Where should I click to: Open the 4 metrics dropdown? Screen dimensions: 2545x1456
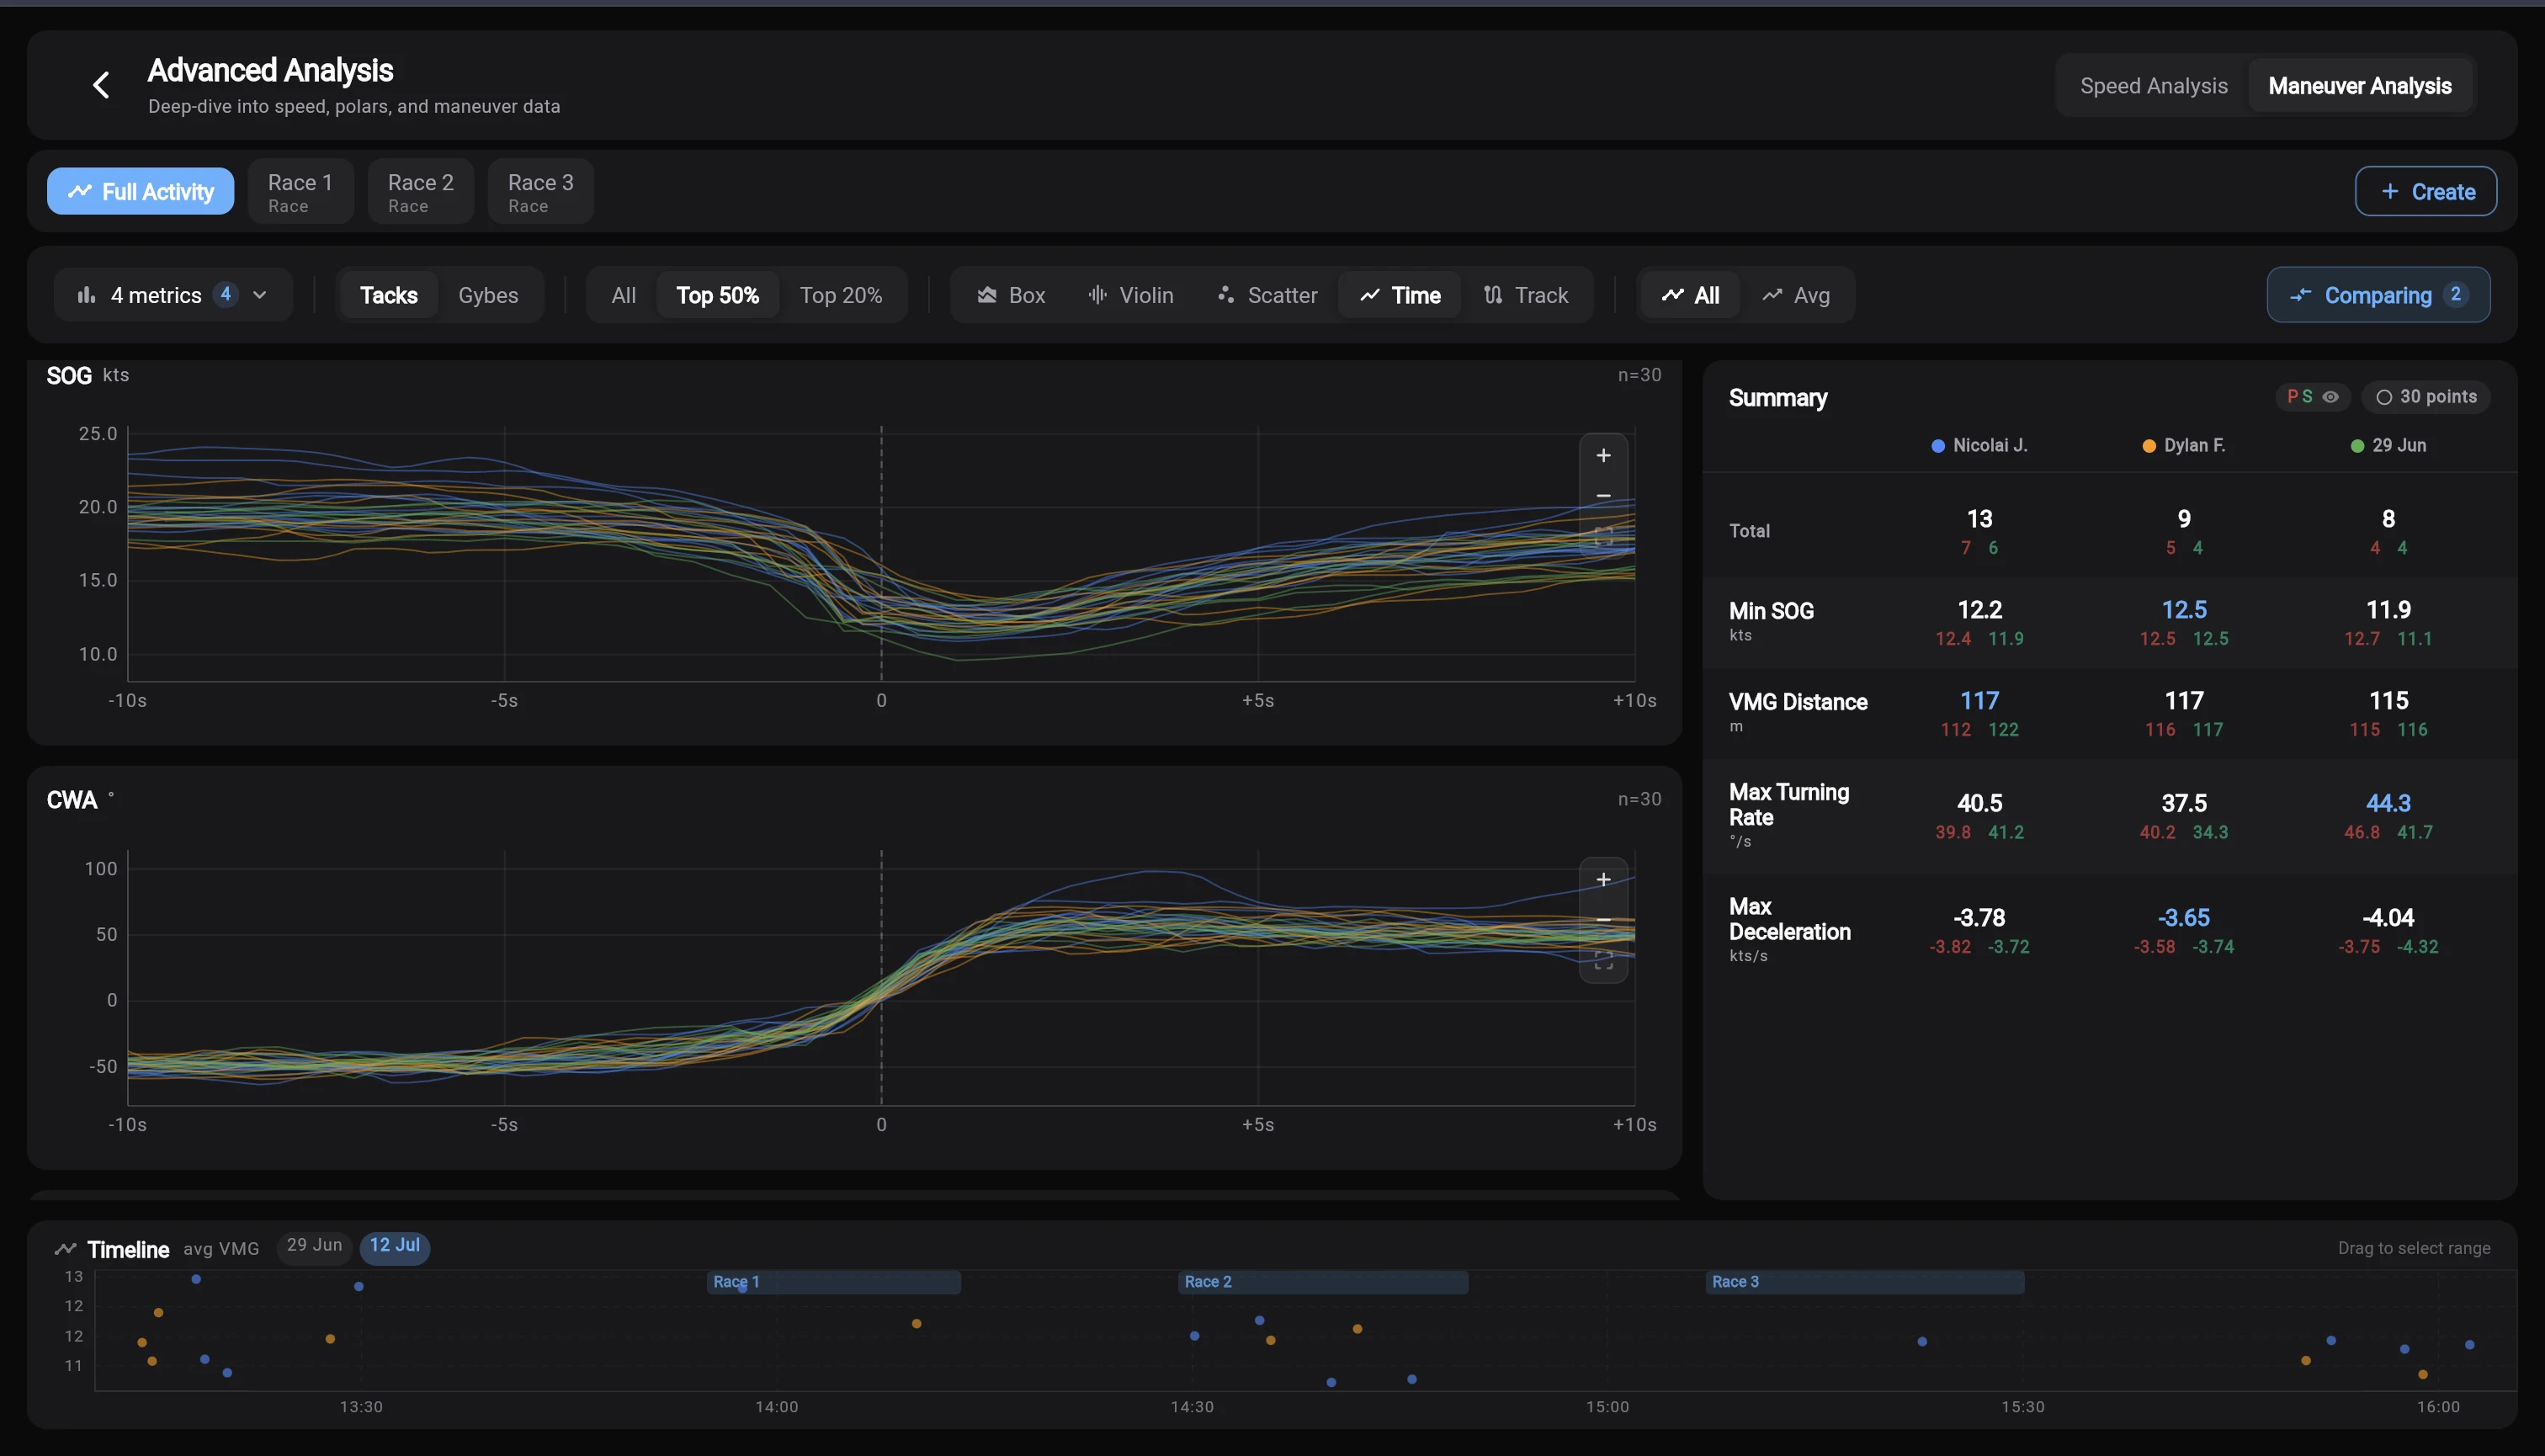point(173,295)
